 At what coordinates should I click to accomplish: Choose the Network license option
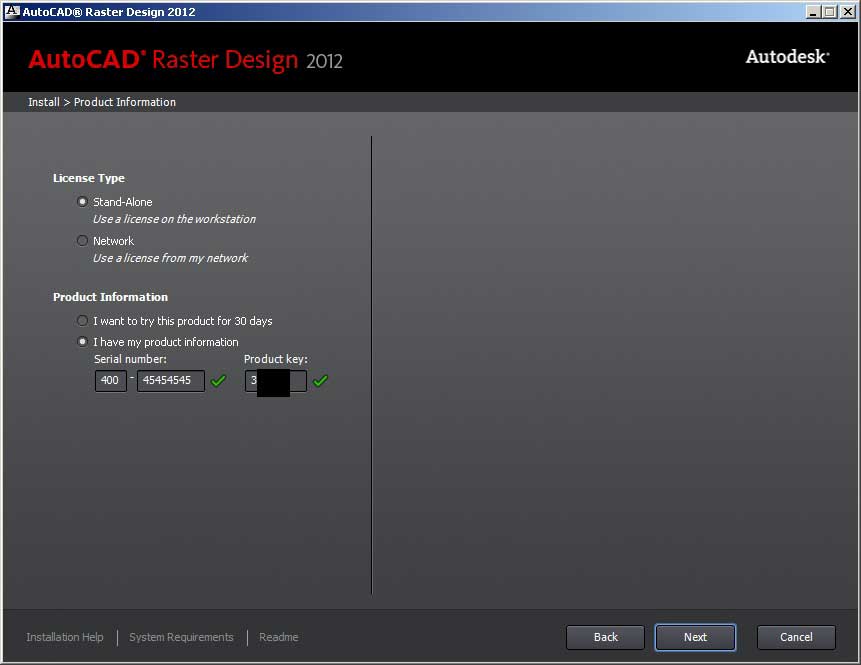pyautogui.click(x=83, y=240)
